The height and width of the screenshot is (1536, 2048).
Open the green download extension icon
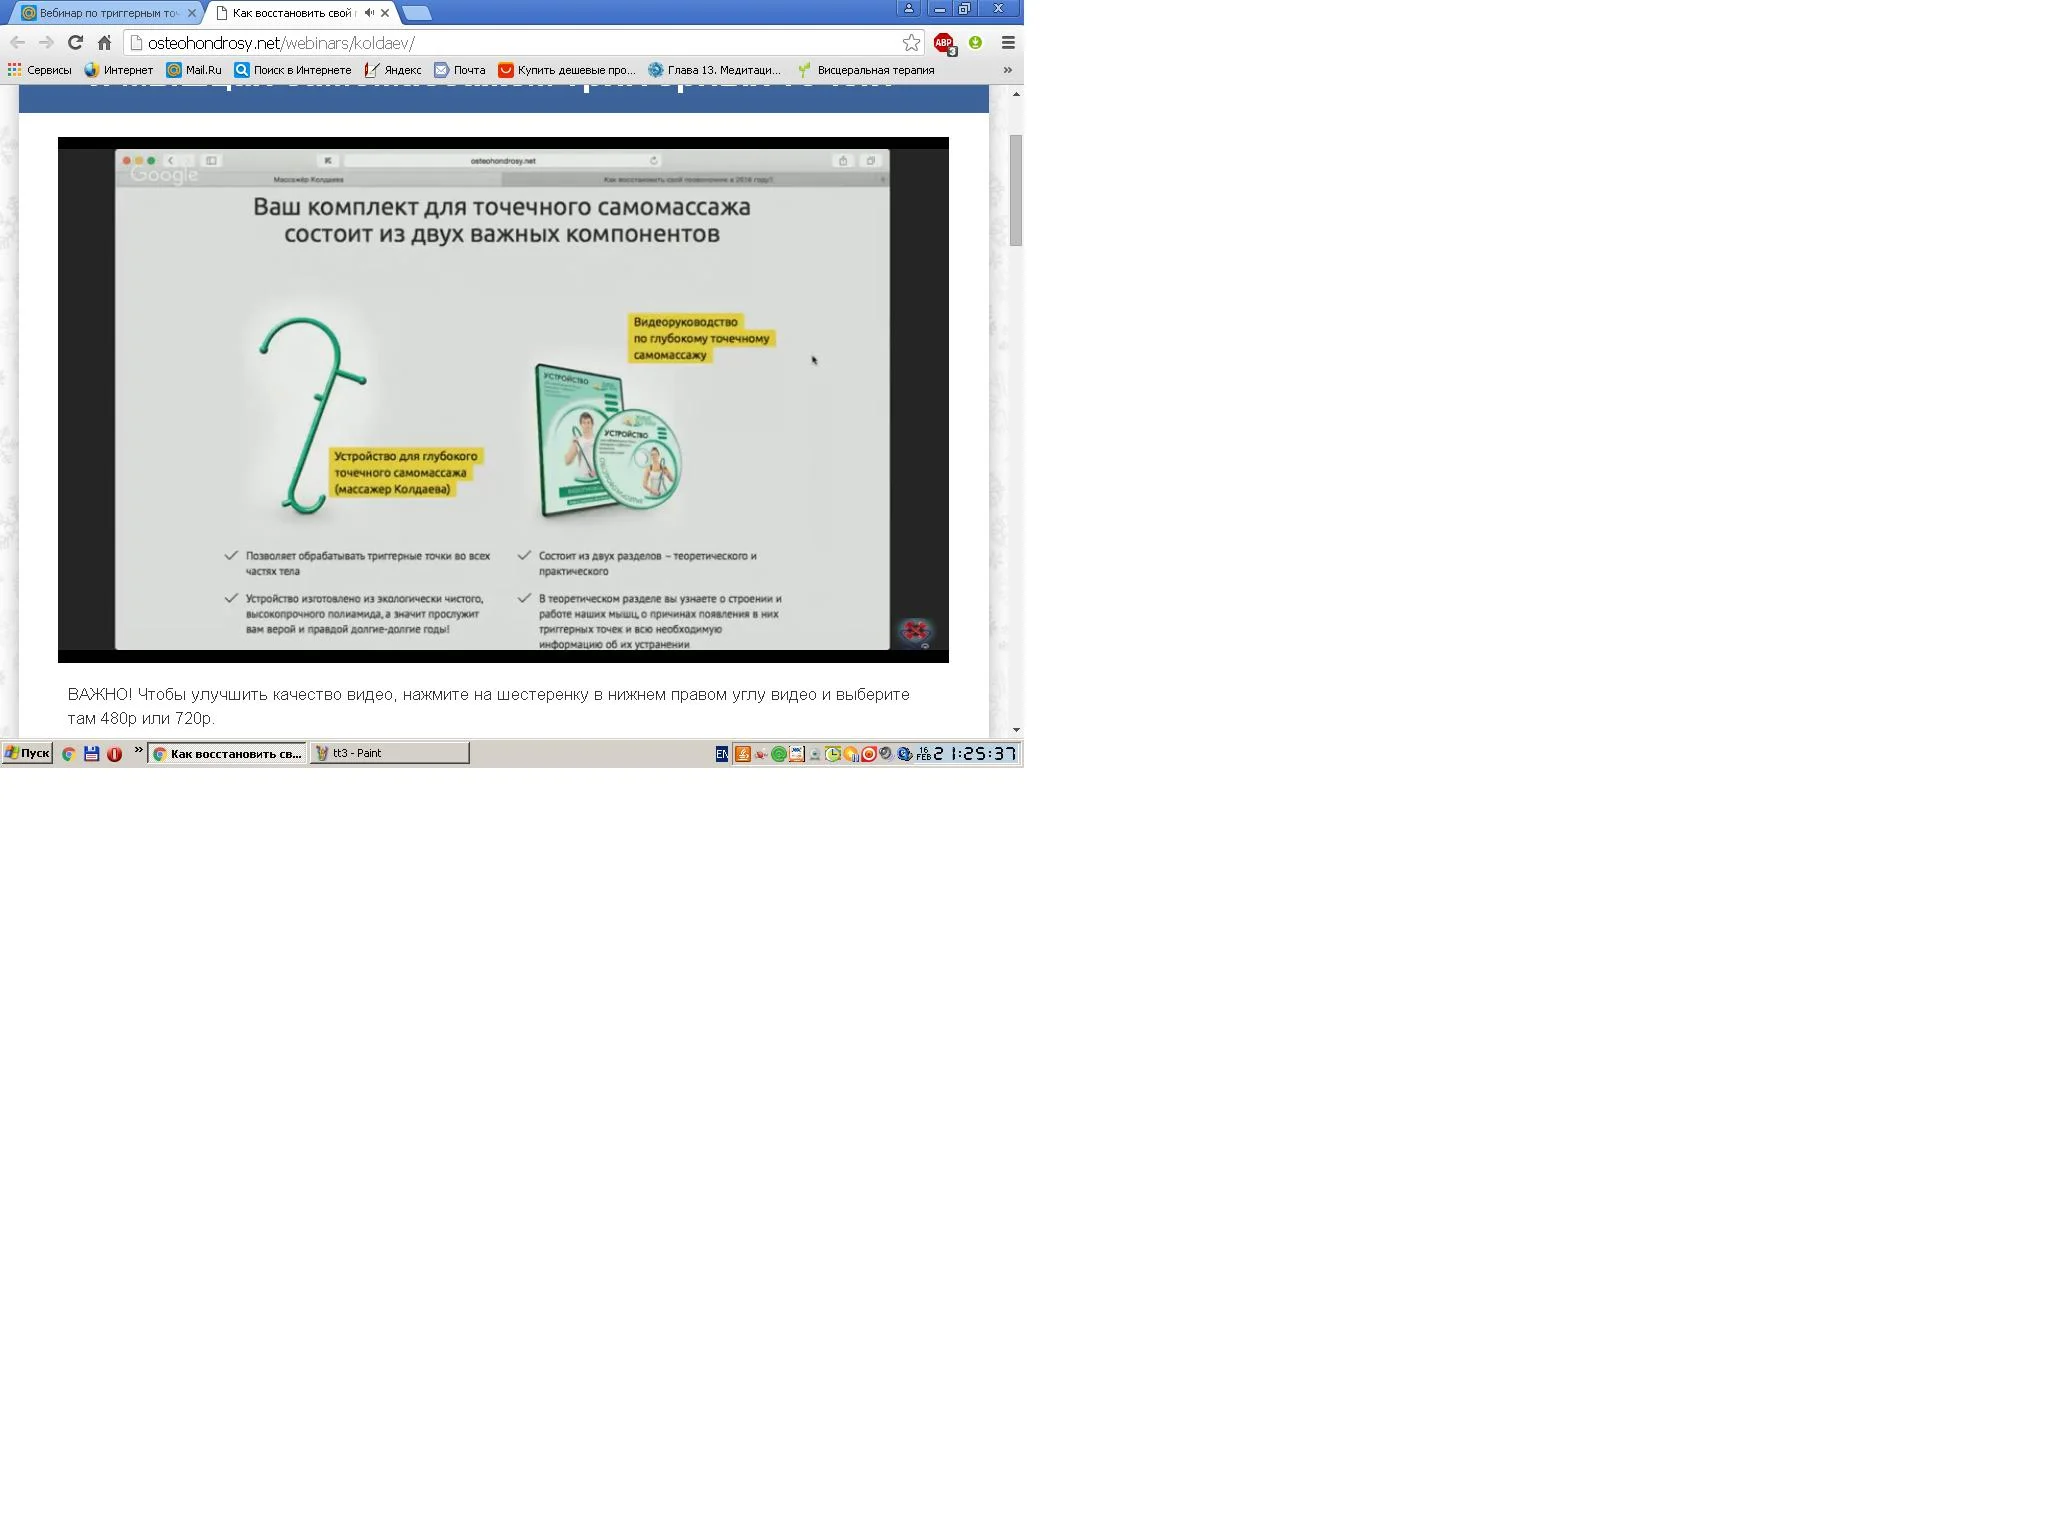click(975, 43)
